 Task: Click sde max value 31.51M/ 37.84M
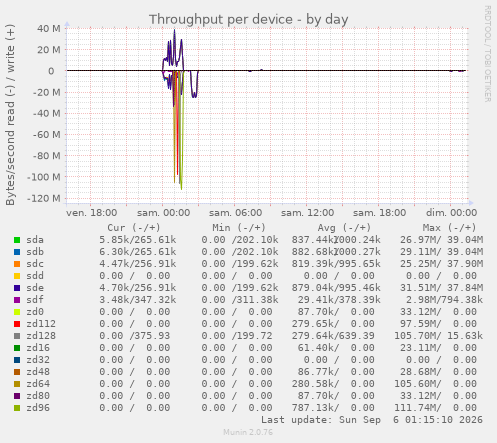point(441,288)
